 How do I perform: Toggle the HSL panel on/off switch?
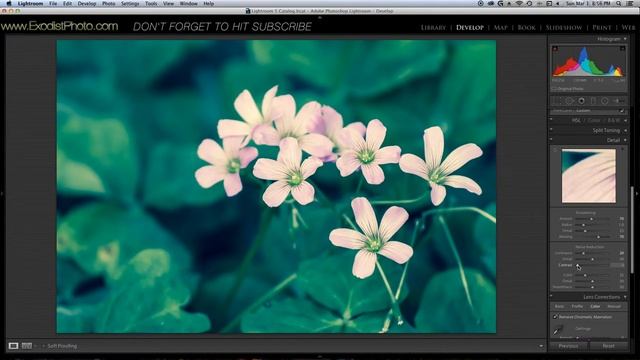[551, 120]
